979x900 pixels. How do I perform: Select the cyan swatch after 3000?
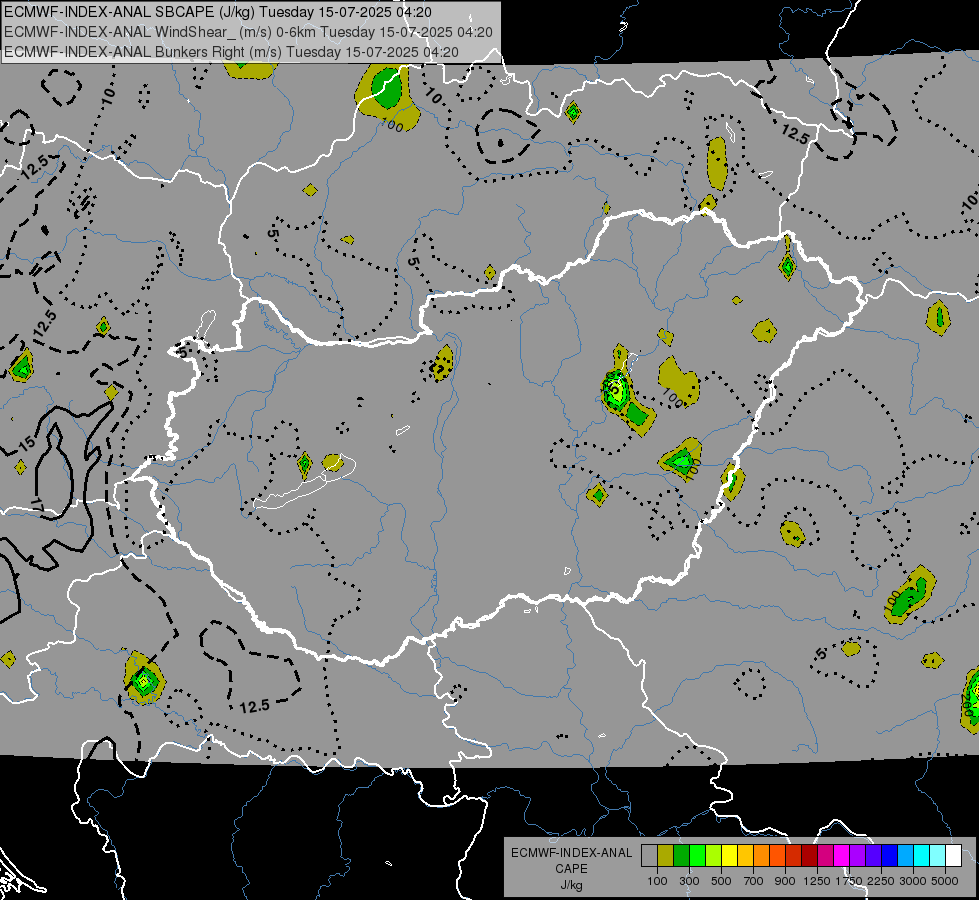click(x=922, y=856)
